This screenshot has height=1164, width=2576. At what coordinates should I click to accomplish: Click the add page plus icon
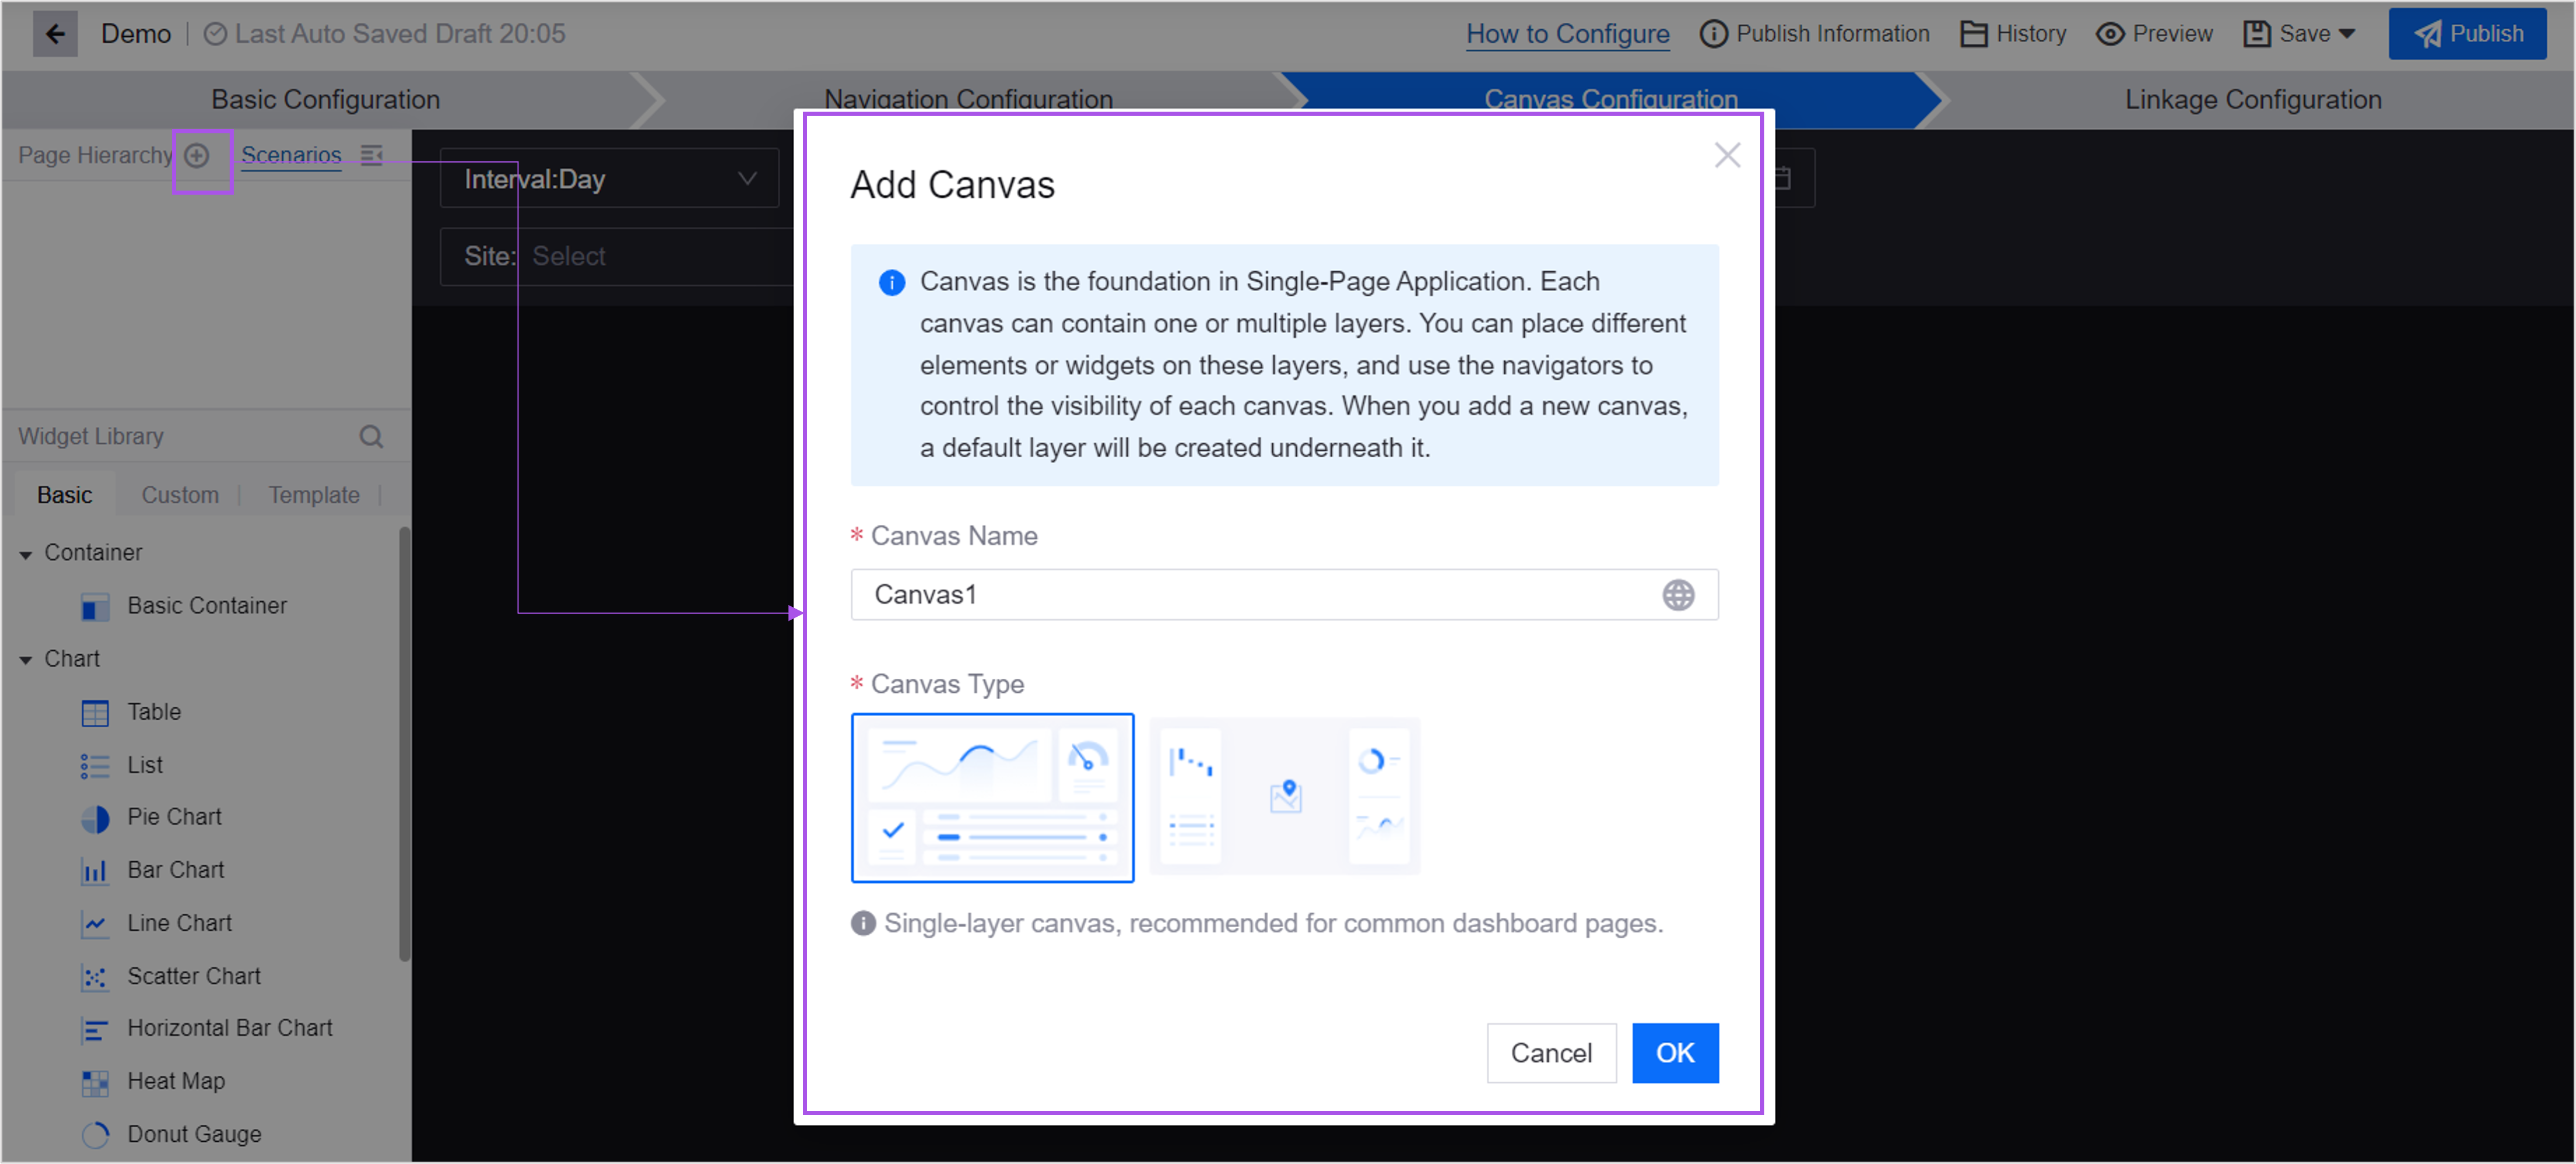(x=197, y=155)
